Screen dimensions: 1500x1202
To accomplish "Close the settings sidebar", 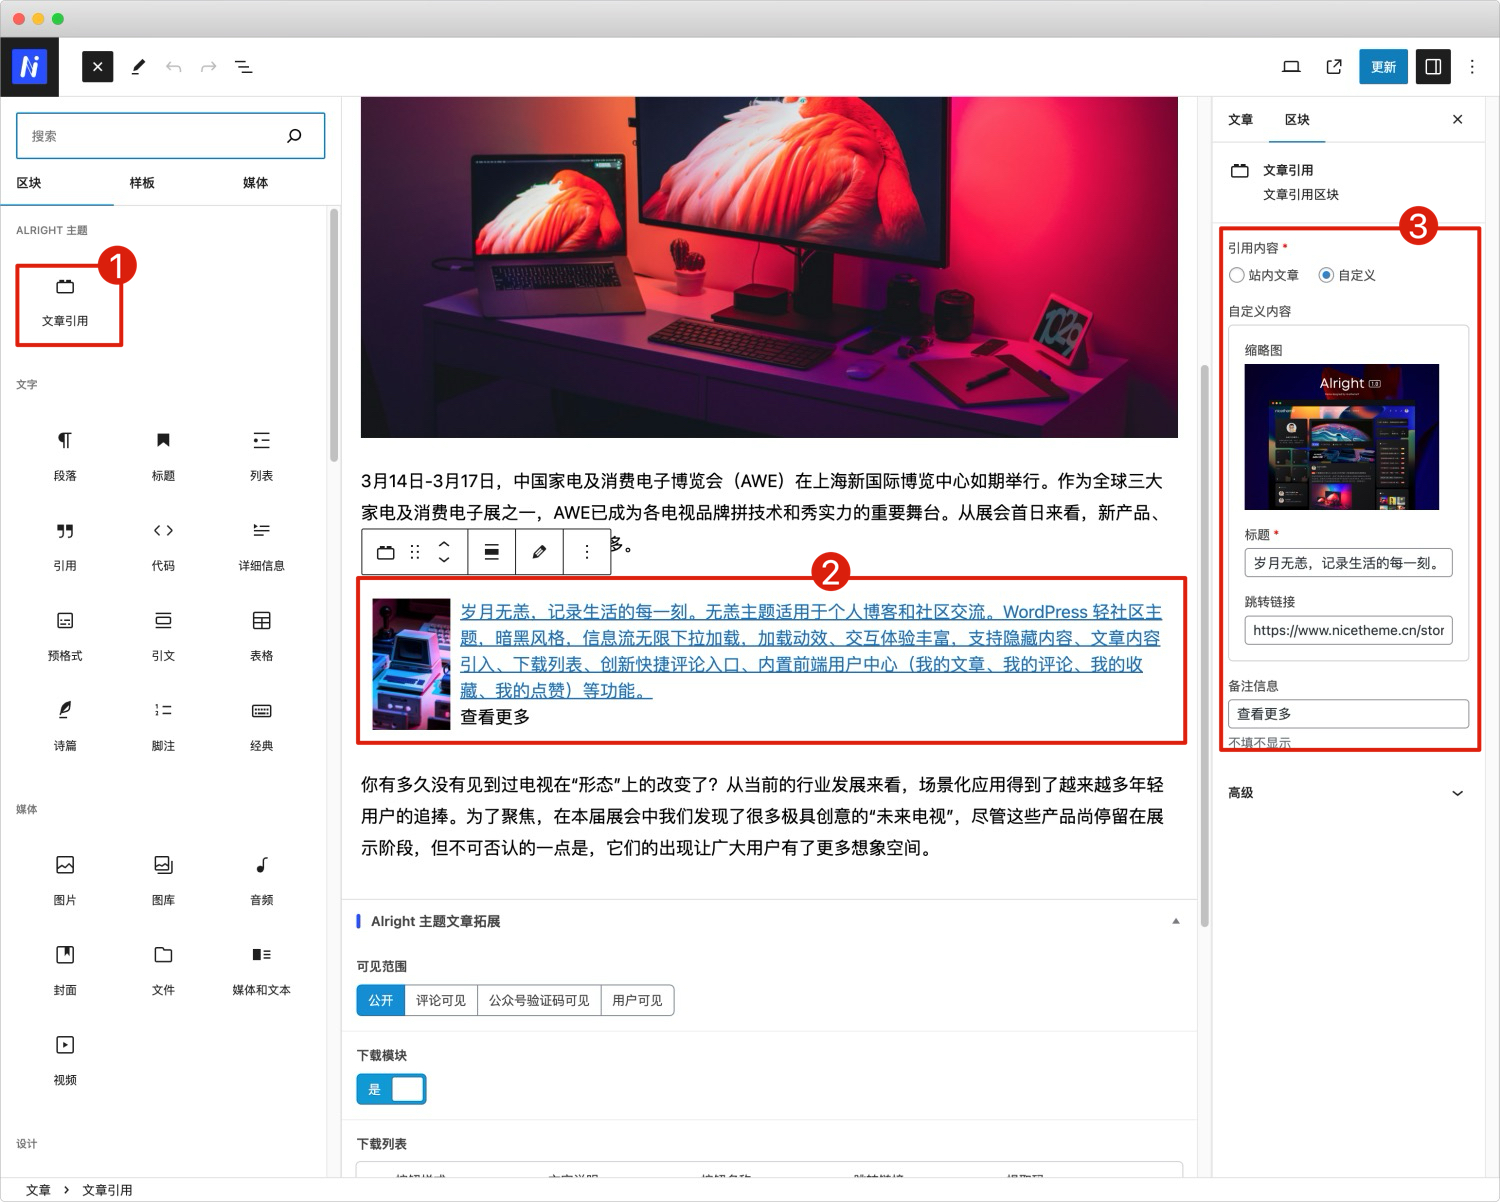I will click(1458, 119).
